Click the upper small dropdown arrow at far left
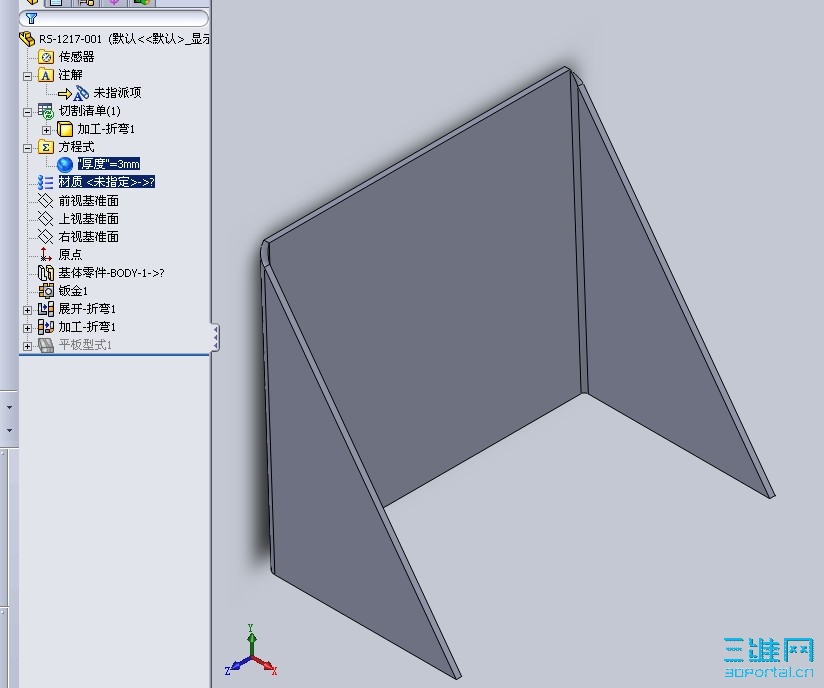 click(x=9, y=407)
